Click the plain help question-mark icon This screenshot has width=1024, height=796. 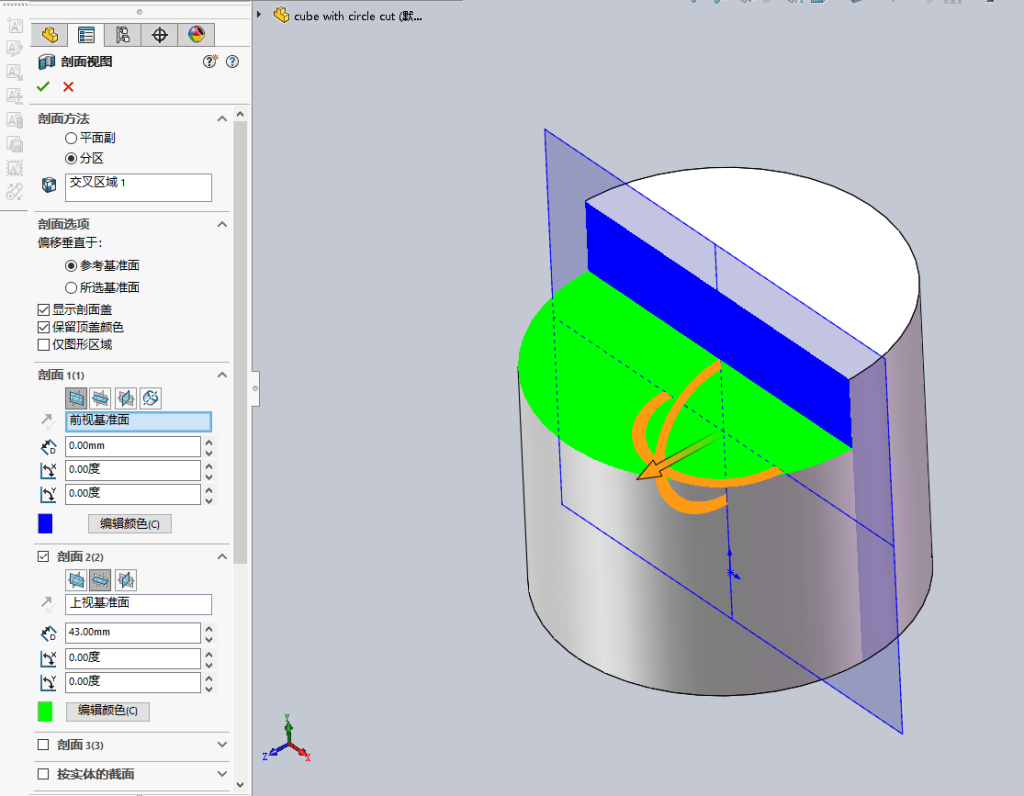tap(232, 61)
